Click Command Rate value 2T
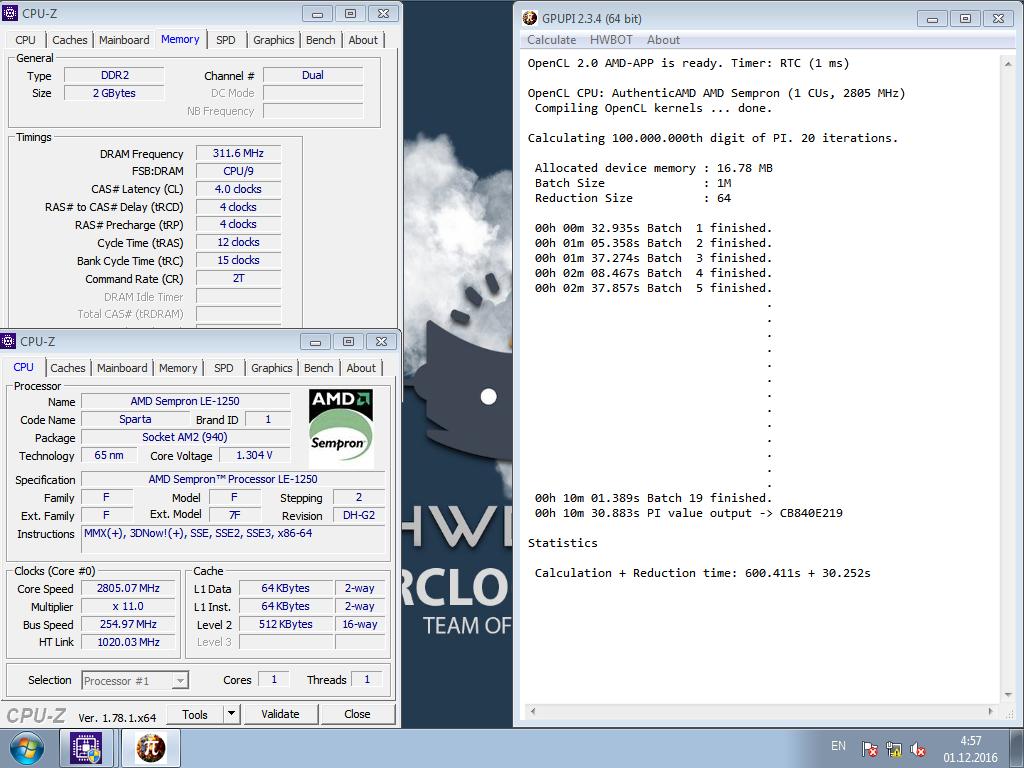Screen dimensions: 1024x768 click(238, 279)
